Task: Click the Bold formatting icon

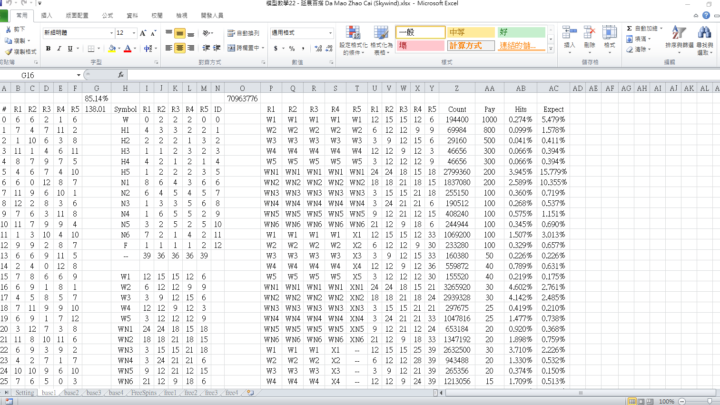Action: (48, 48)
